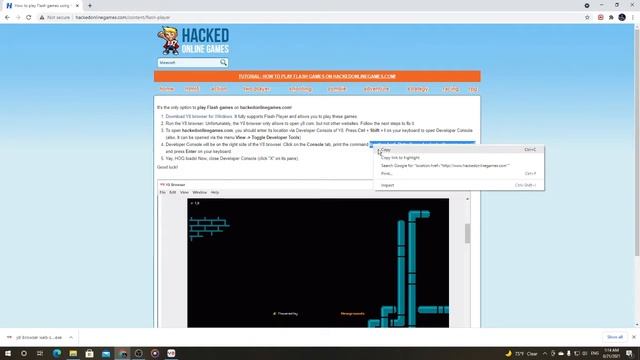
Task: Click the Hacked Online Games logo
Action: coord(193,40)
